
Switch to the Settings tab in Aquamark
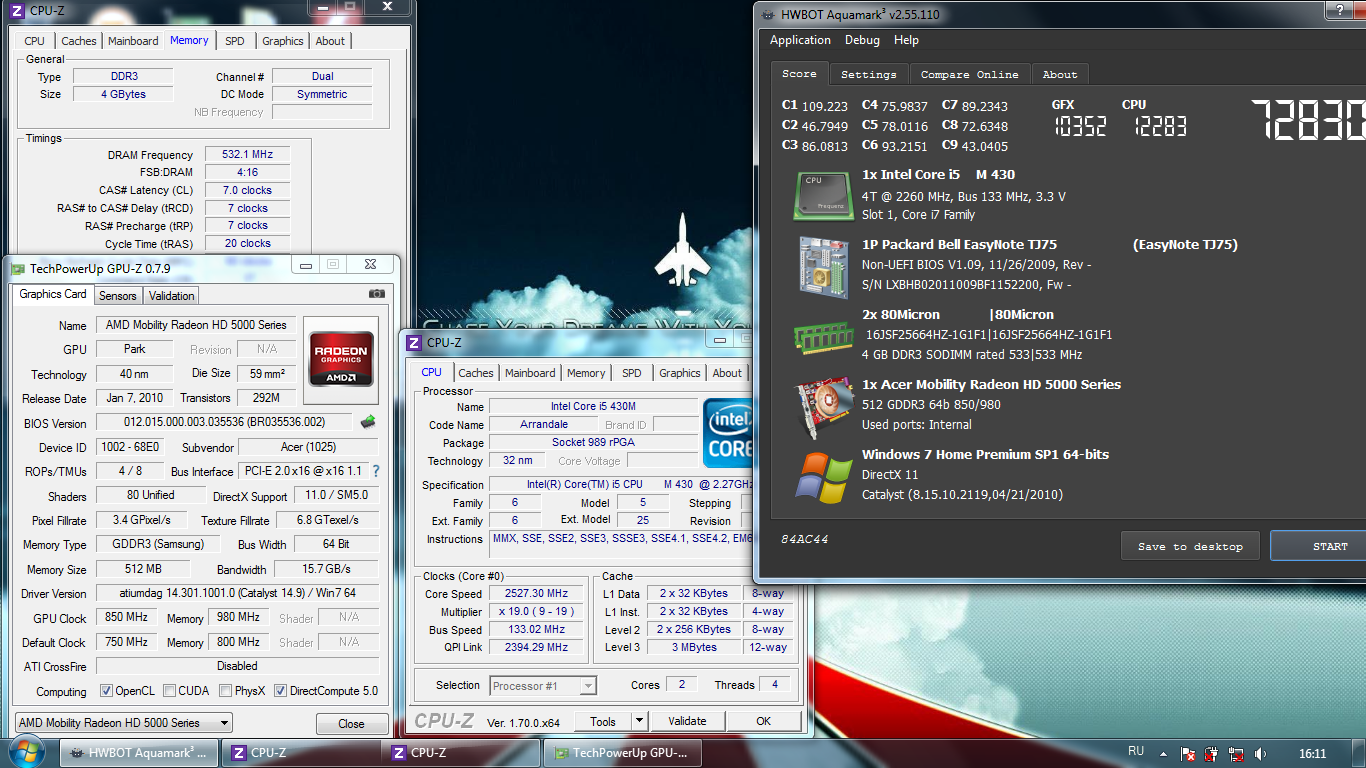pyautogui.click(x=868, y=74)
